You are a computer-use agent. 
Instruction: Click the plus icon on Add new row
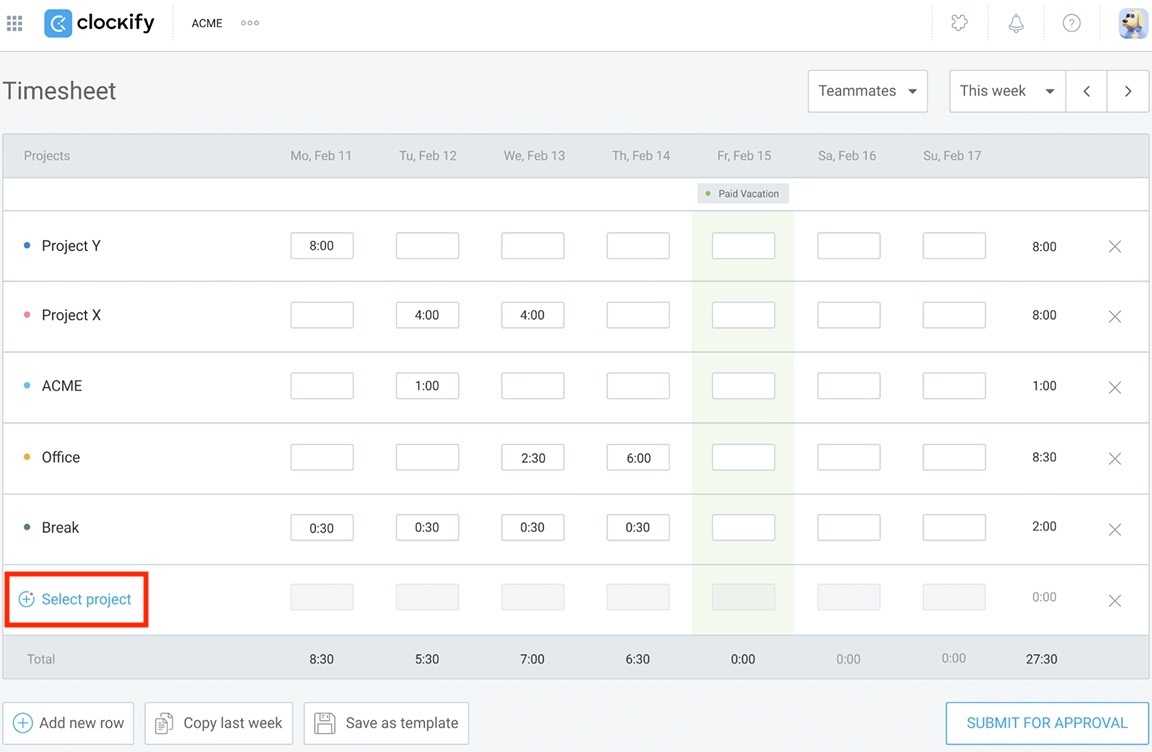pyautogui.click(x=22, y=722)
